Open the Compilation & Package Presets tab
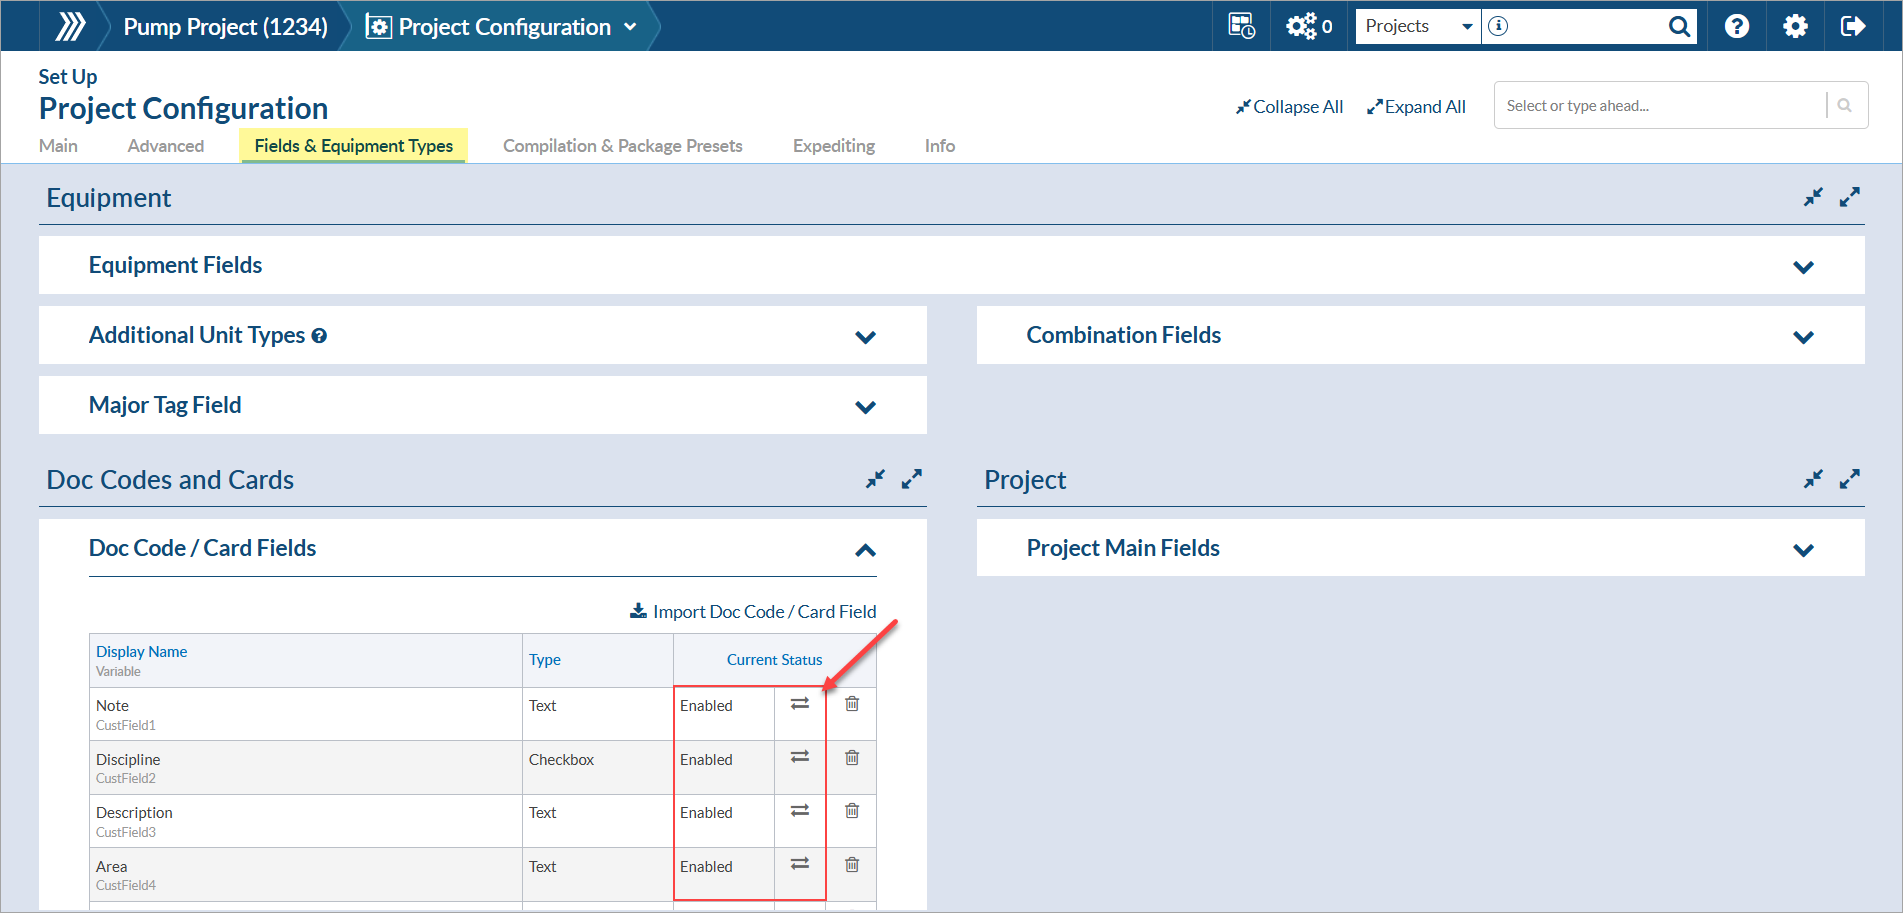This screenshot has height=913, width=1903. point(623,146)
